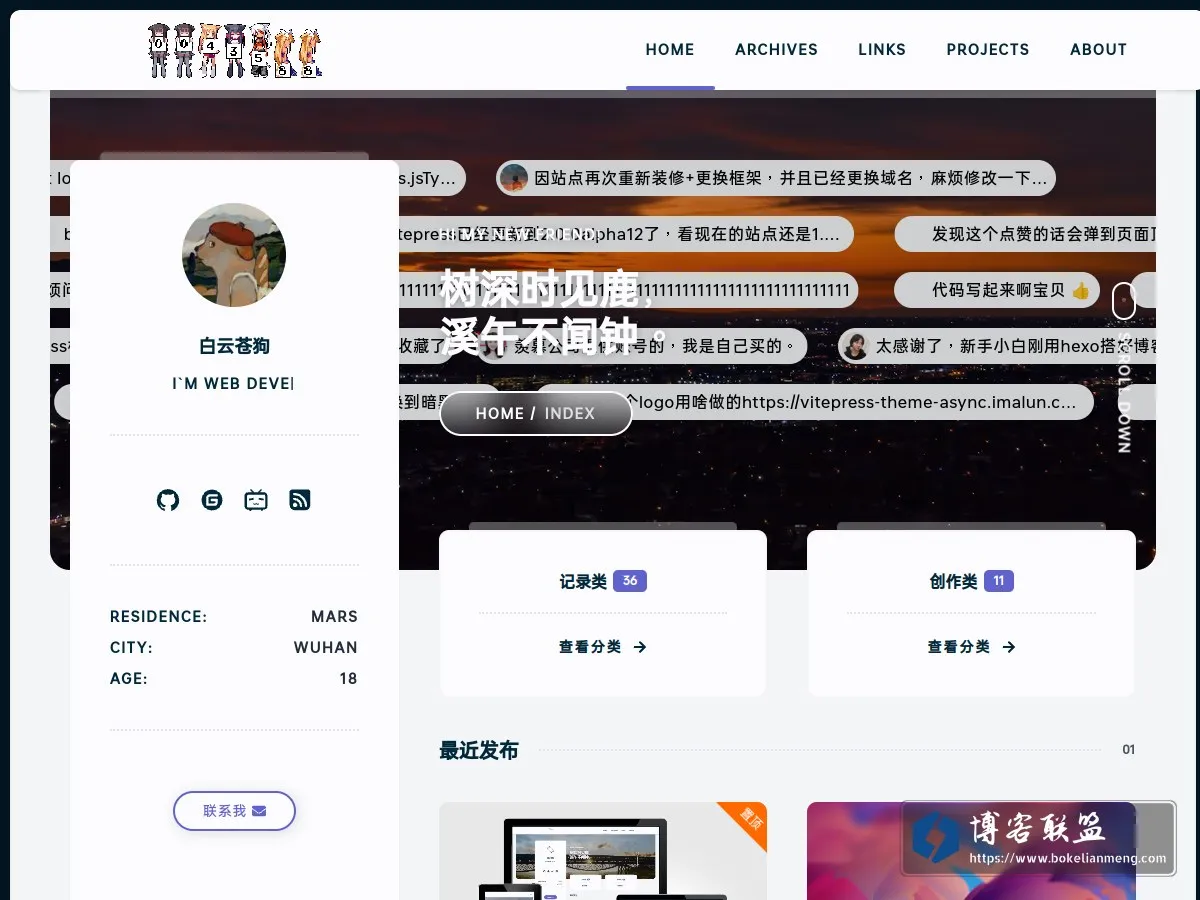This screenshot has height=900, width=1200.
Task: Click the 创作类 category title
Action: pos(953,581)
